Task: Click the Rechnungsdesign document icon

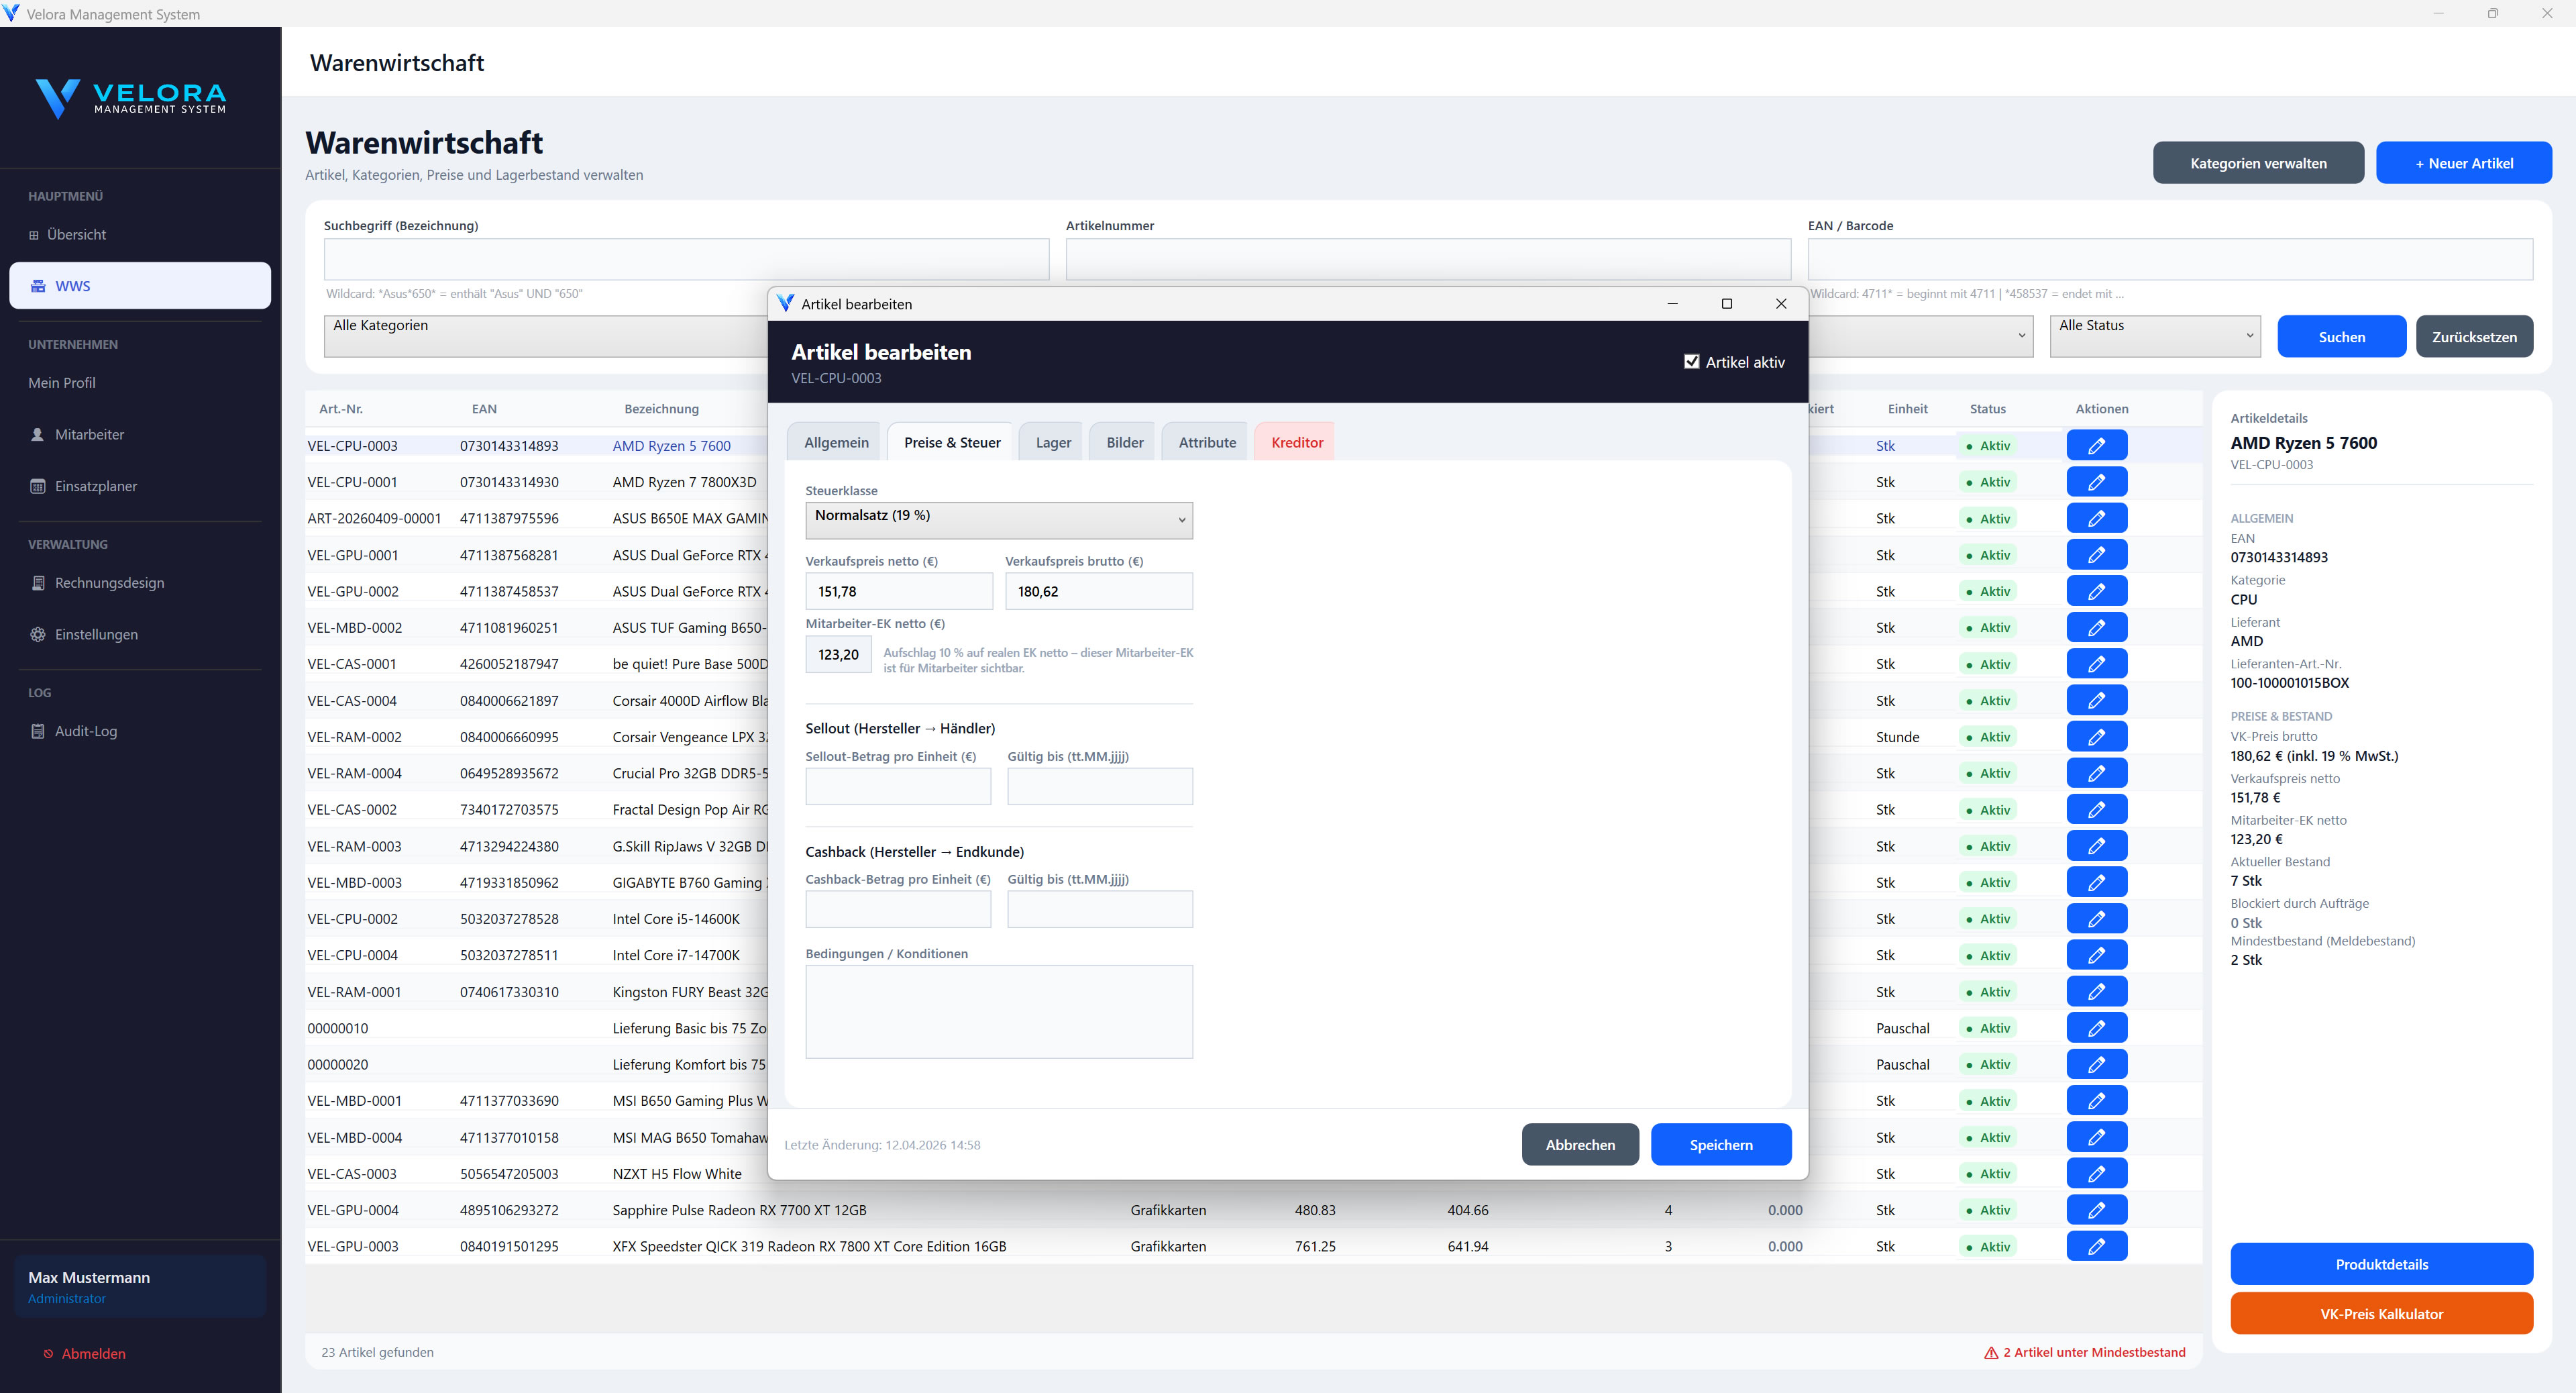Action: (38, 583)
